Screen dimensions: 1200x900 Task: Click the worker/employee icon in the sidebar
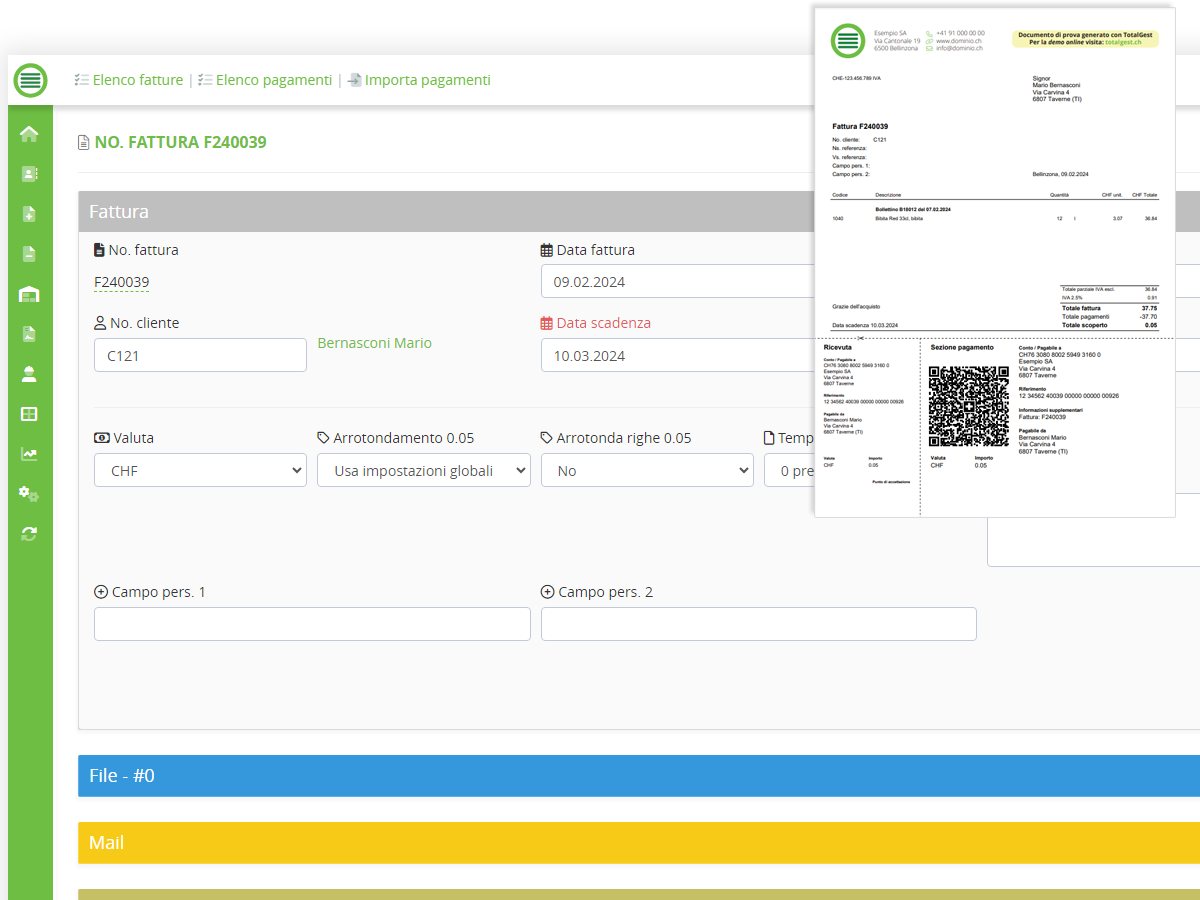29,373
